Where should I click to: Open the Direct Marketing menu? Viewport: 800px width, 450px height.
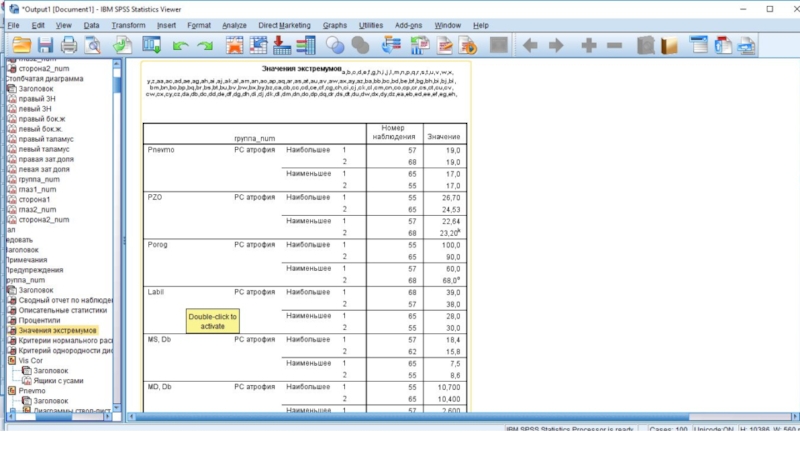click(285, 24)
